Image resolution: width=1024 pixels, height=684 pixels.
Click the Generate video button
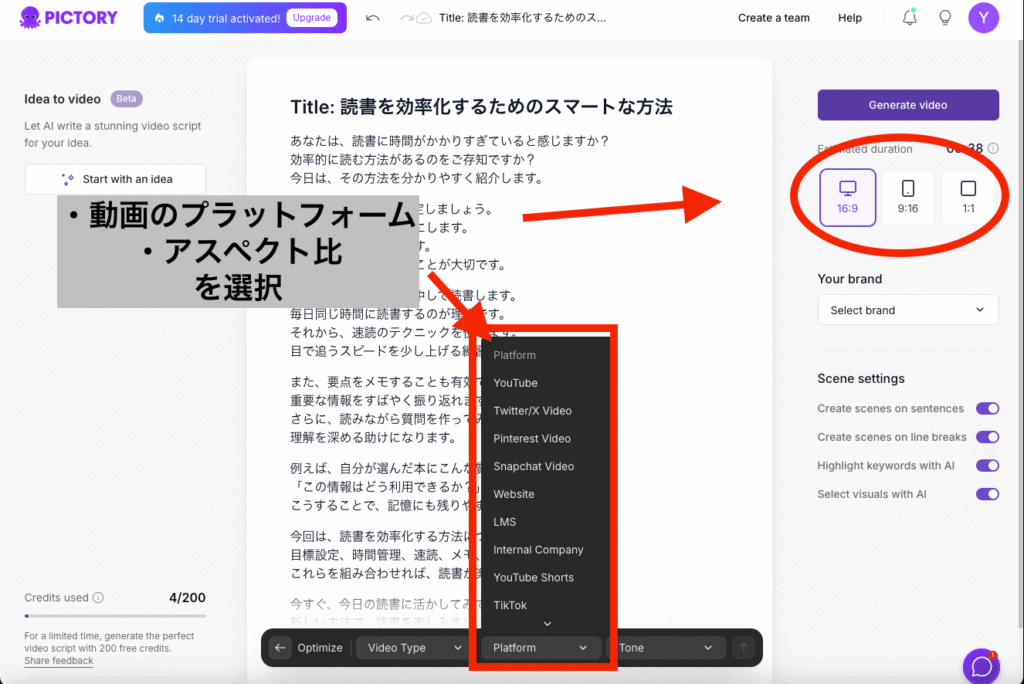[x=908, y=105]
